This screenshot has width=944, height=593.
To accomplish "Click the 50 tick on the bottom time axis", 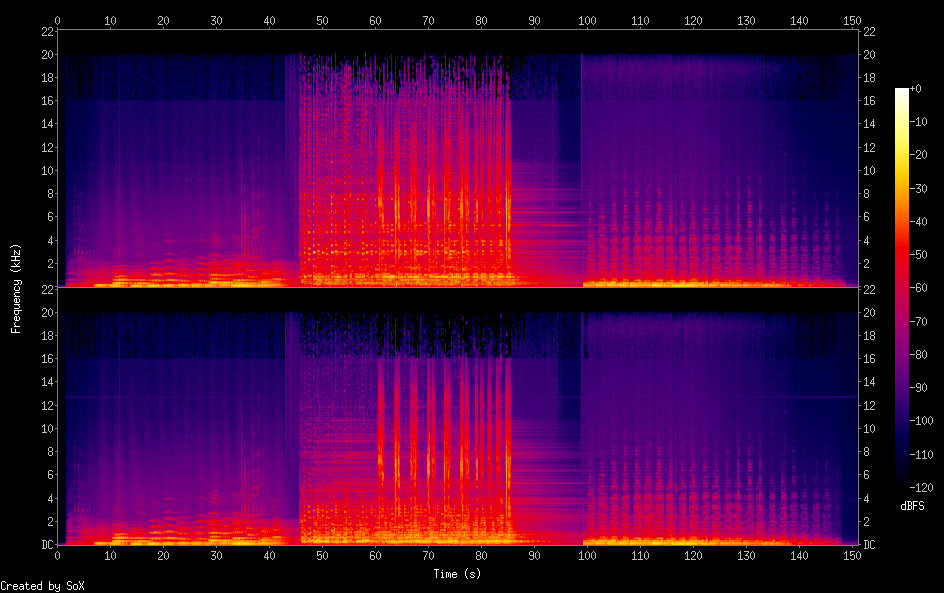I will click(322, 556).
